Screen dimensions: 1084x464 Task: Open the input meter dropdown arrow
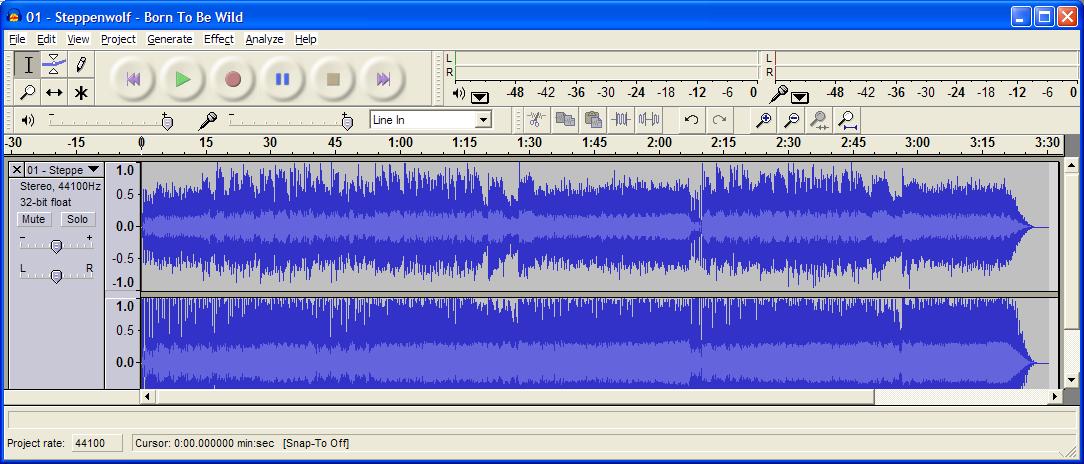pyautogui.click(x=800, y=98)
